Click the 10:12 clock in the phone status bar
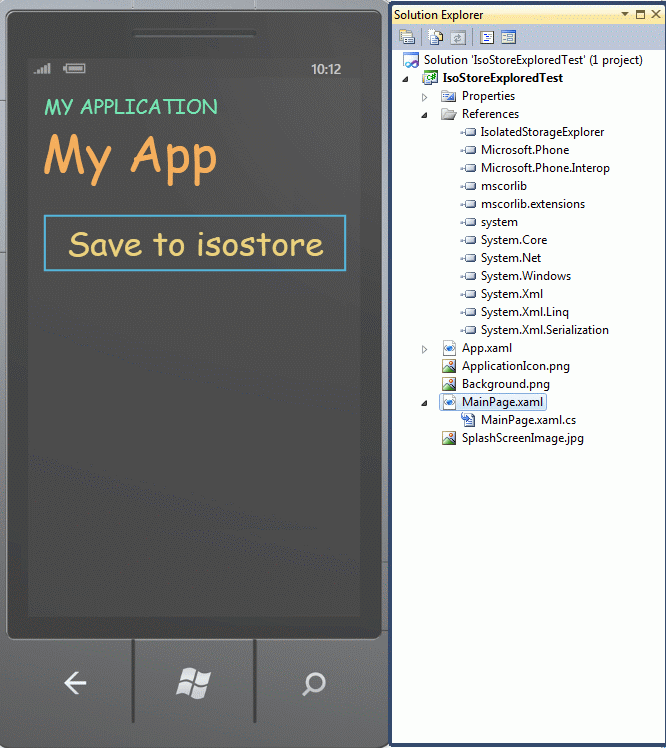The image size is (666, 748). pyautogui.click(x=326, y=70)
